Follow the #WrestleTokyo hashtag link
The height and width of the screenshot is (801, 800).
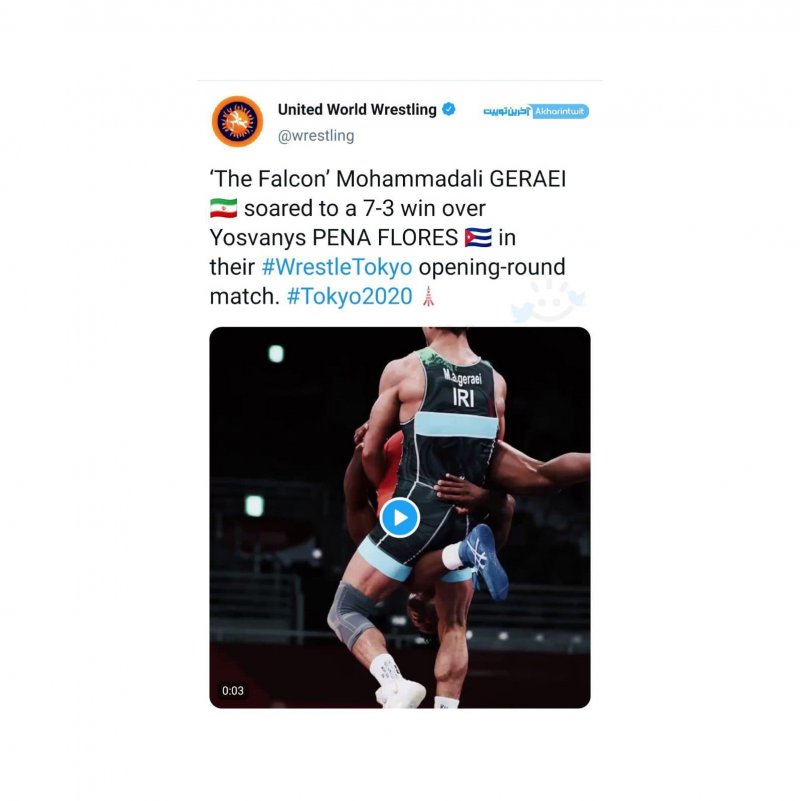[337, 267]
